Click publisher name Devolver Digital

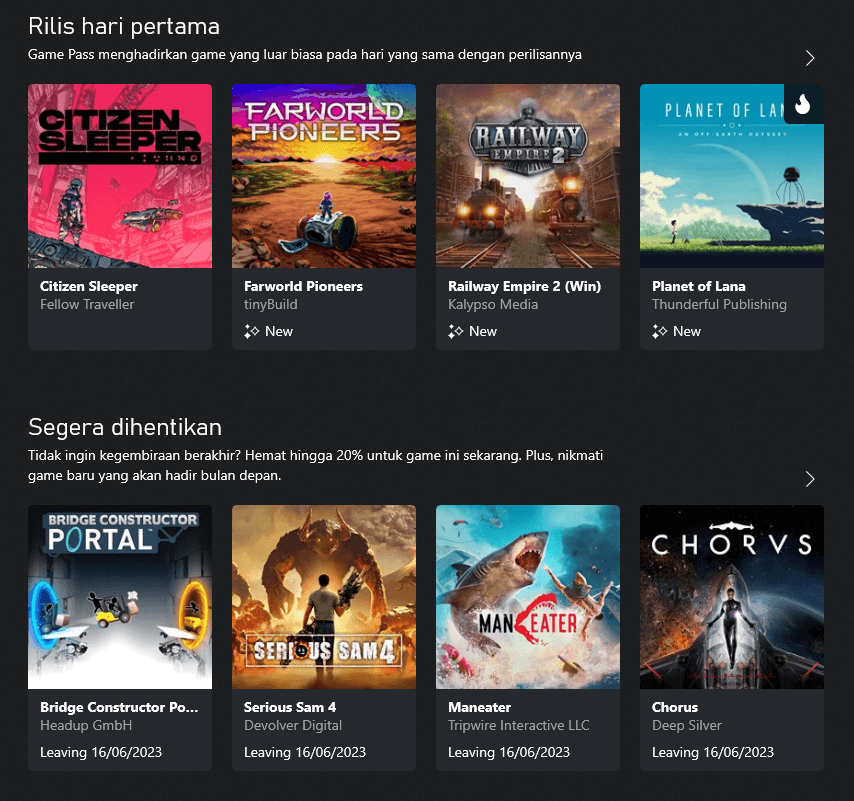[x=293, y=725]
